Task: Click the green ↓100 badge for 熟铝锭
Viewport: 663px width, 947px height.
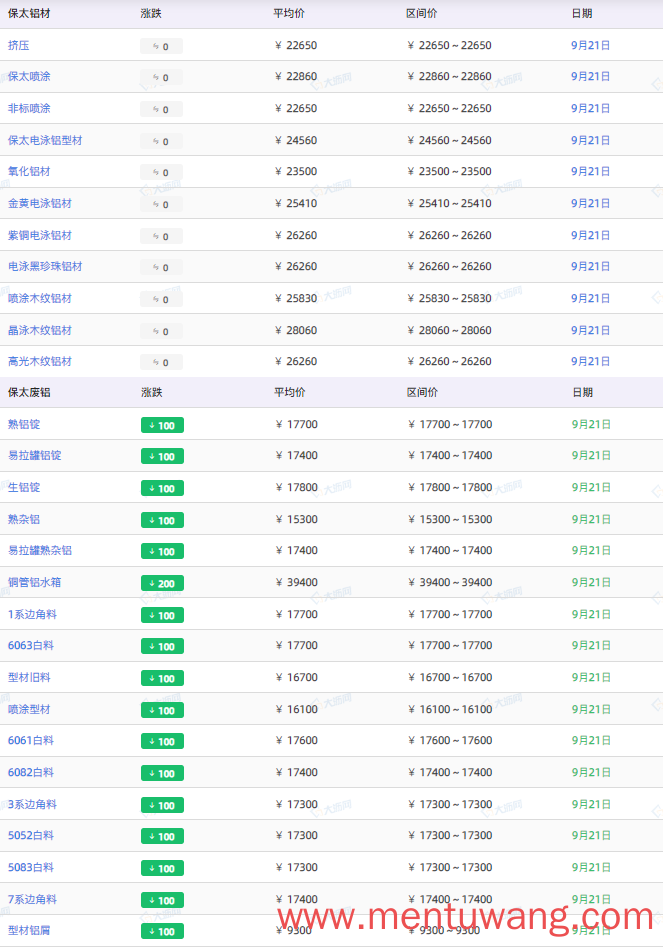Action: pyautogui.click(x=162, y=425)
